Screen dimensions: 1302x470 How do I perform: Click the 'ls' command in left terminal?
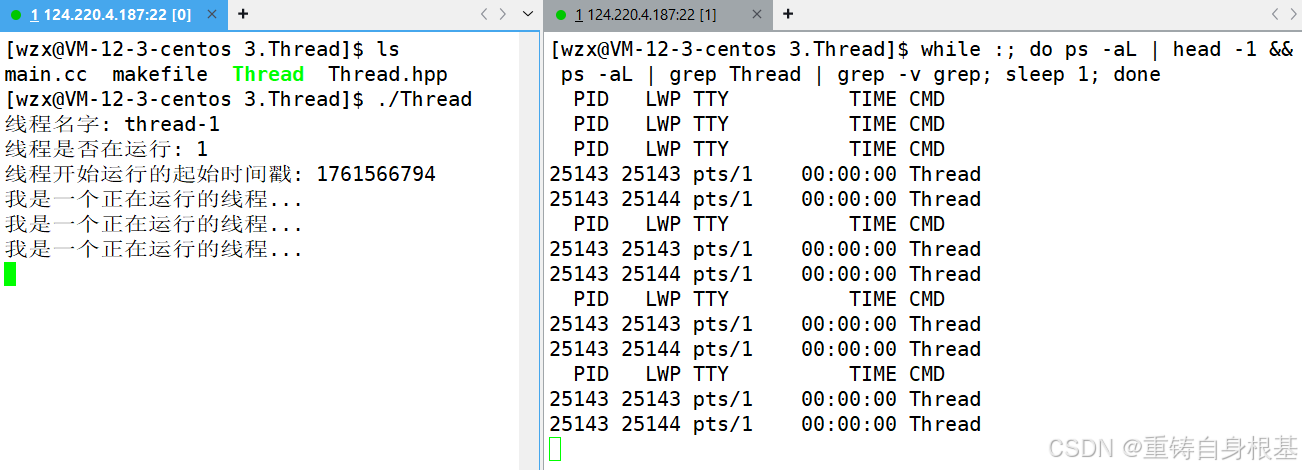[x=388, y=49]
